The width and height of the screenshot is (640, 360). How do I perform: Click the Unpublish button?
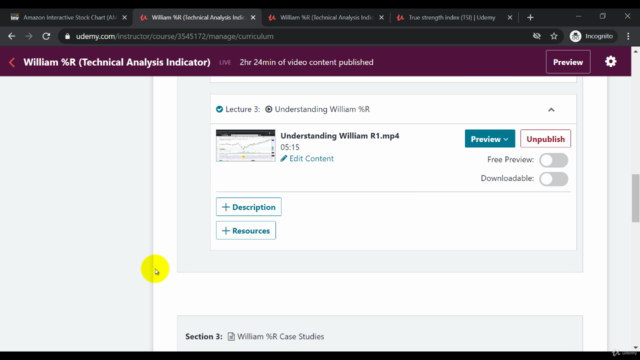pyautogui.click(x=545, y=139)
